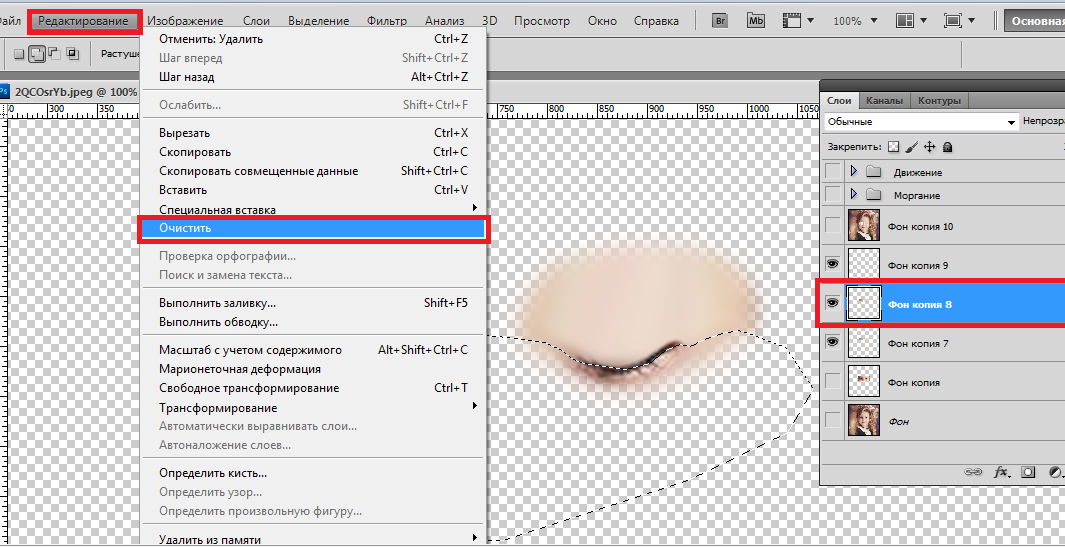
Task: Select Скопировать in the Edit menu
Action: [x=313, y=152]
